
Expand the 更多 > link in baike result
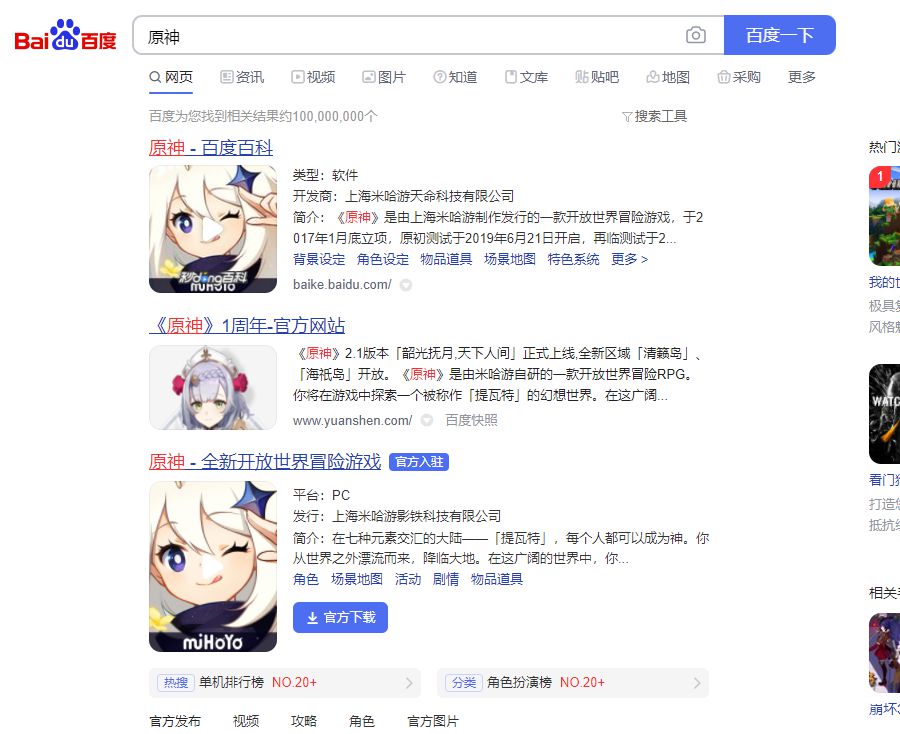coord(629,259)
